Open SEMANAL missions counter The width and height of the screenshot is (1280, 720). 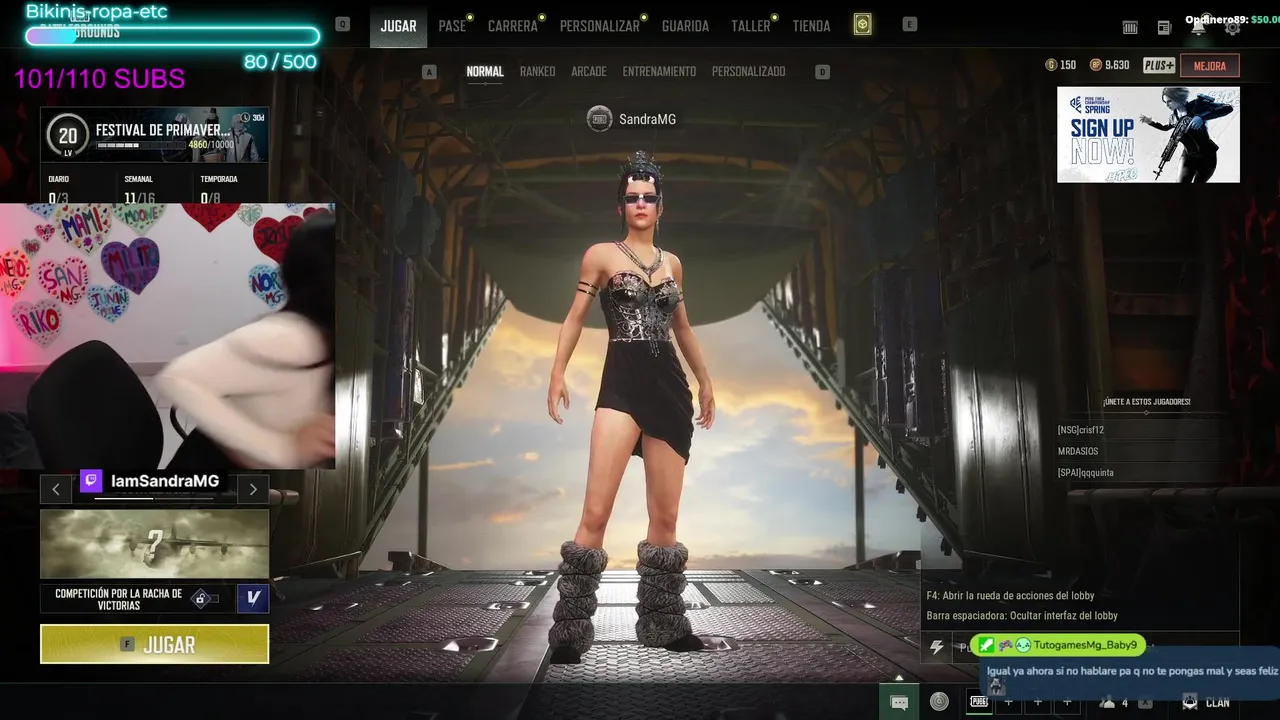tap(139, 190)
